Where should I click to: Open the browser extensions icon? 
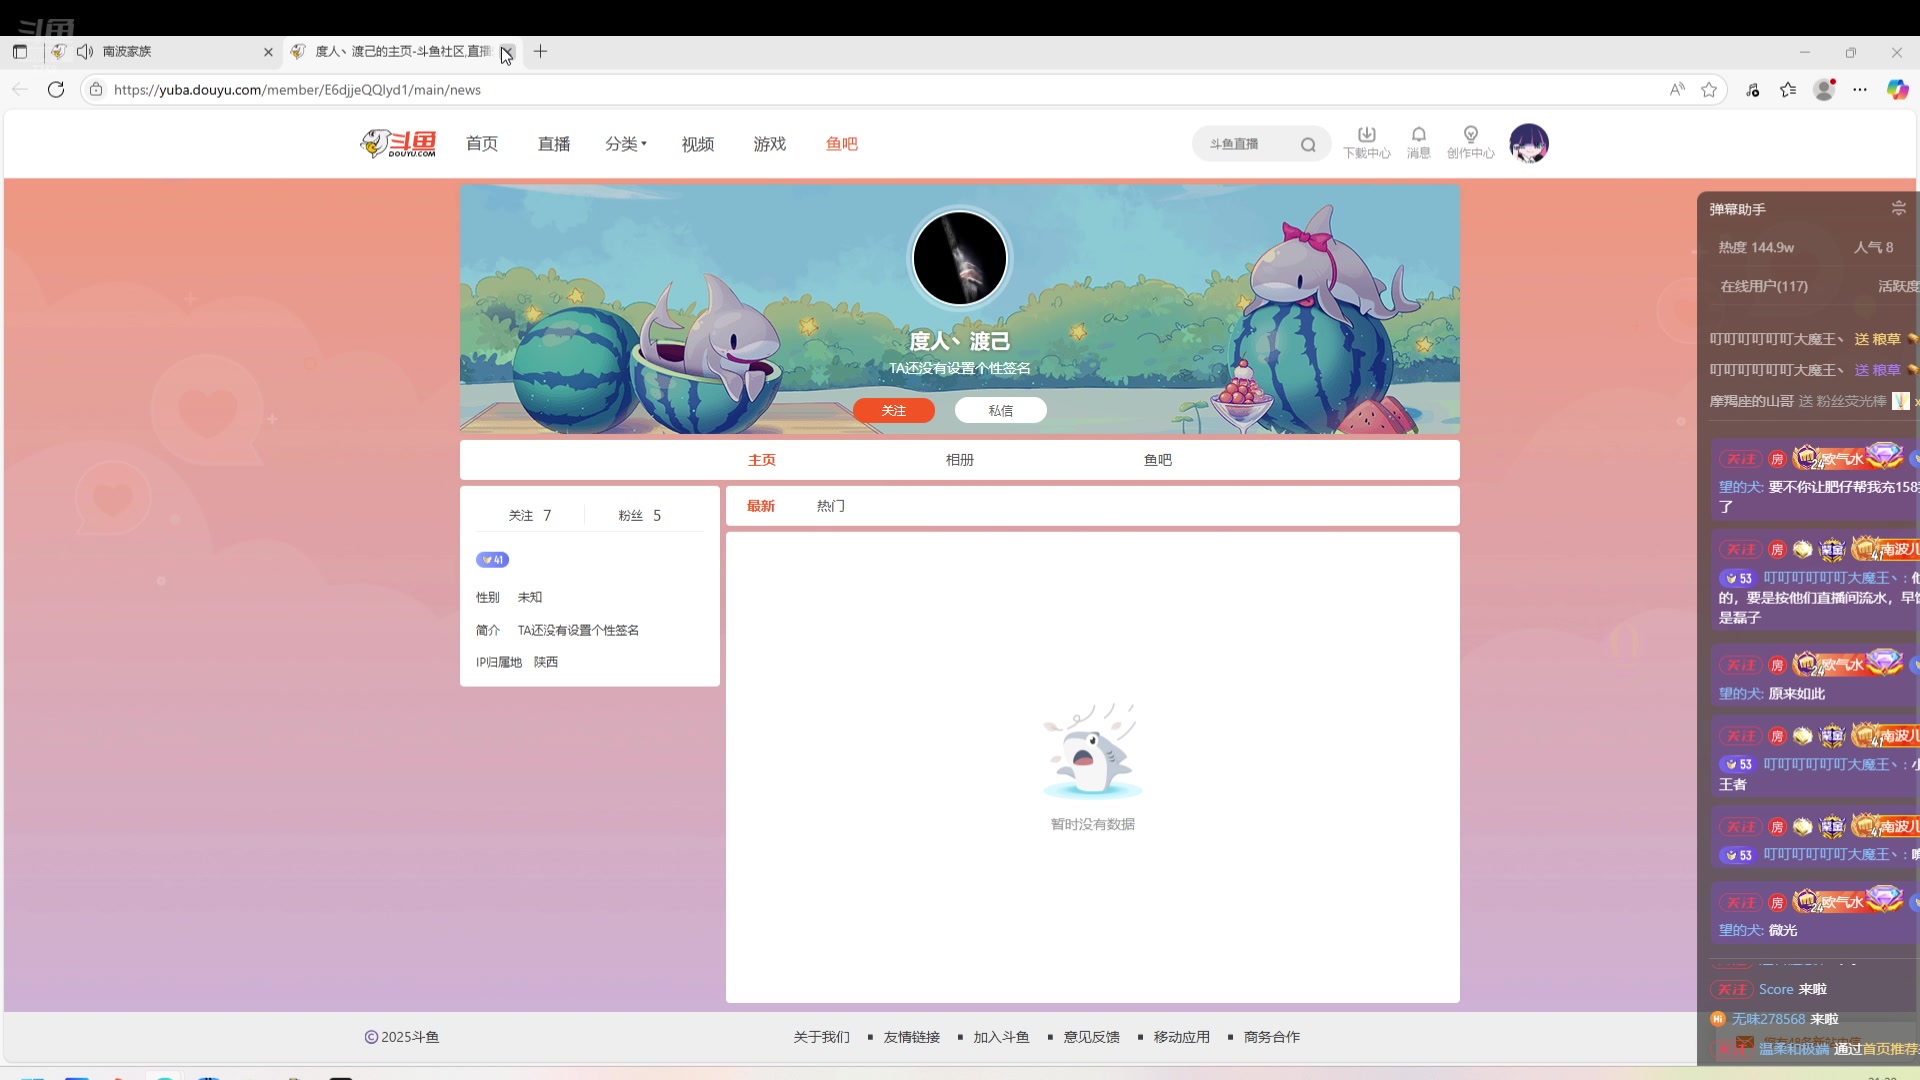coord(1753,89)
